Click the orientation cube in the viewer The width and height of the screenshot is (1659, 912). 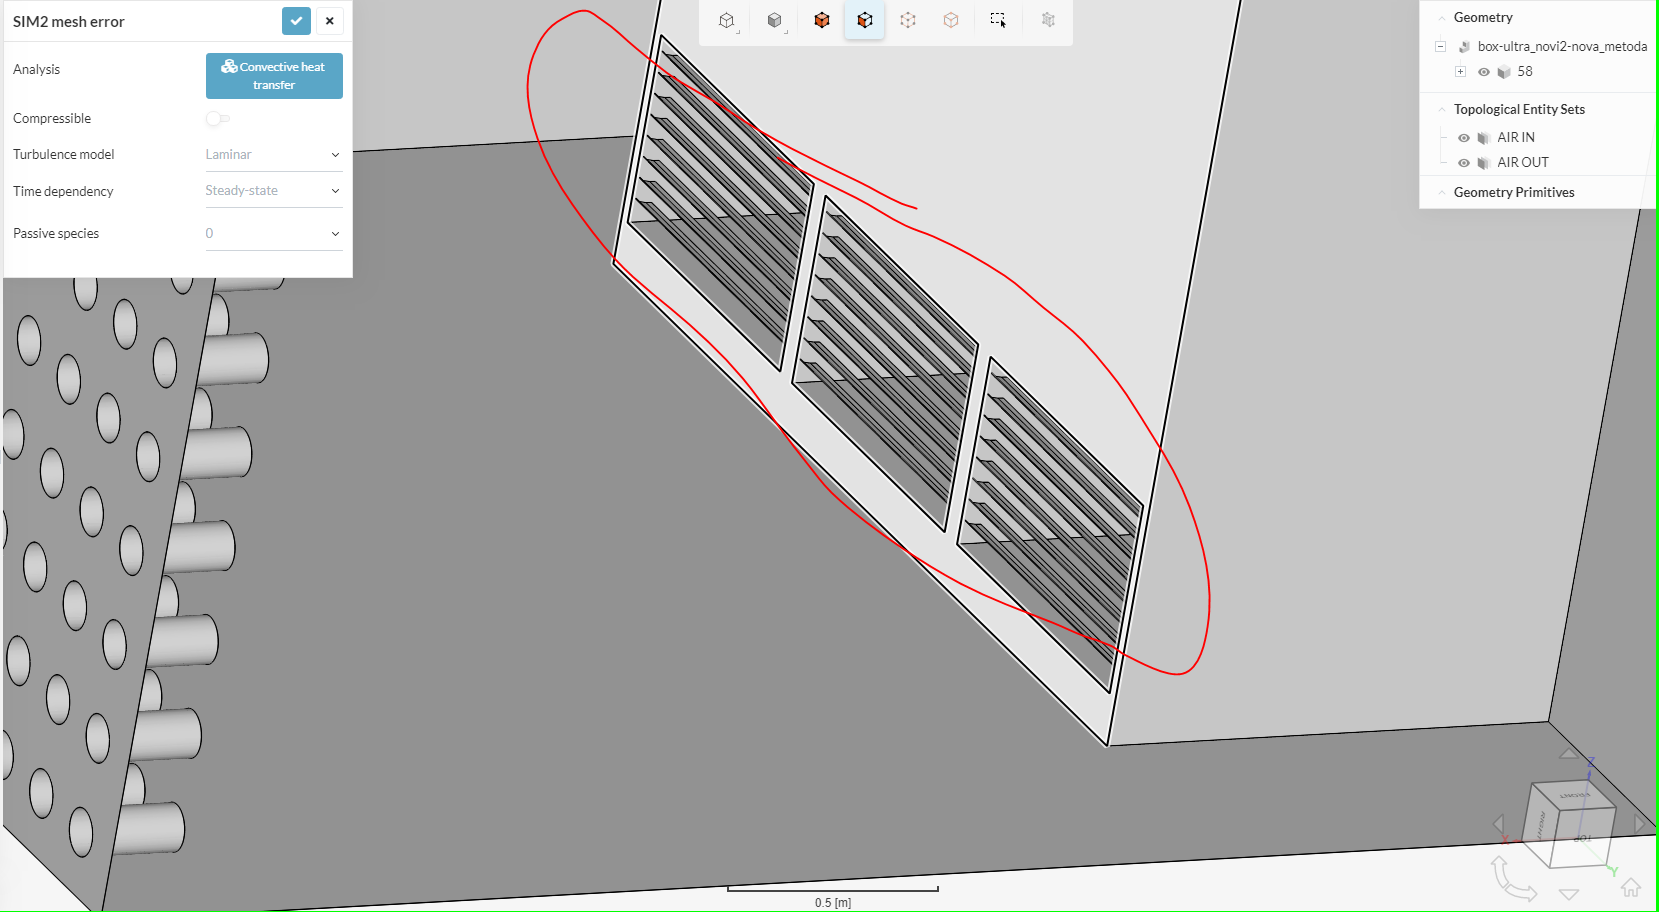pos(1569,823)
